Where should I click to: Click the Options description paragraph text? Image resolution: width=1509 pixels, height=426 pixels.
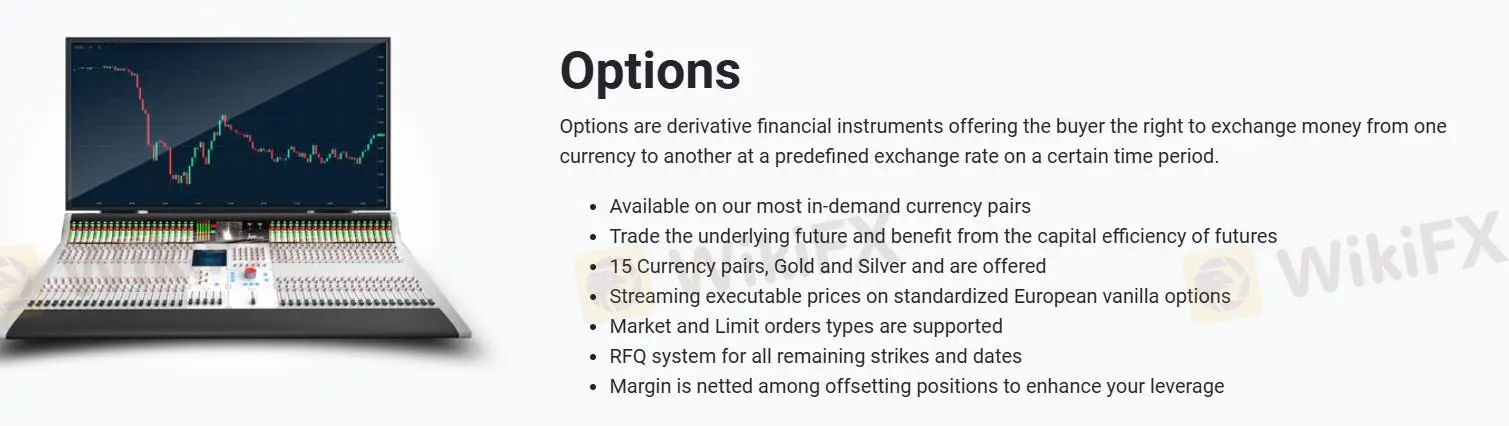1002,142
